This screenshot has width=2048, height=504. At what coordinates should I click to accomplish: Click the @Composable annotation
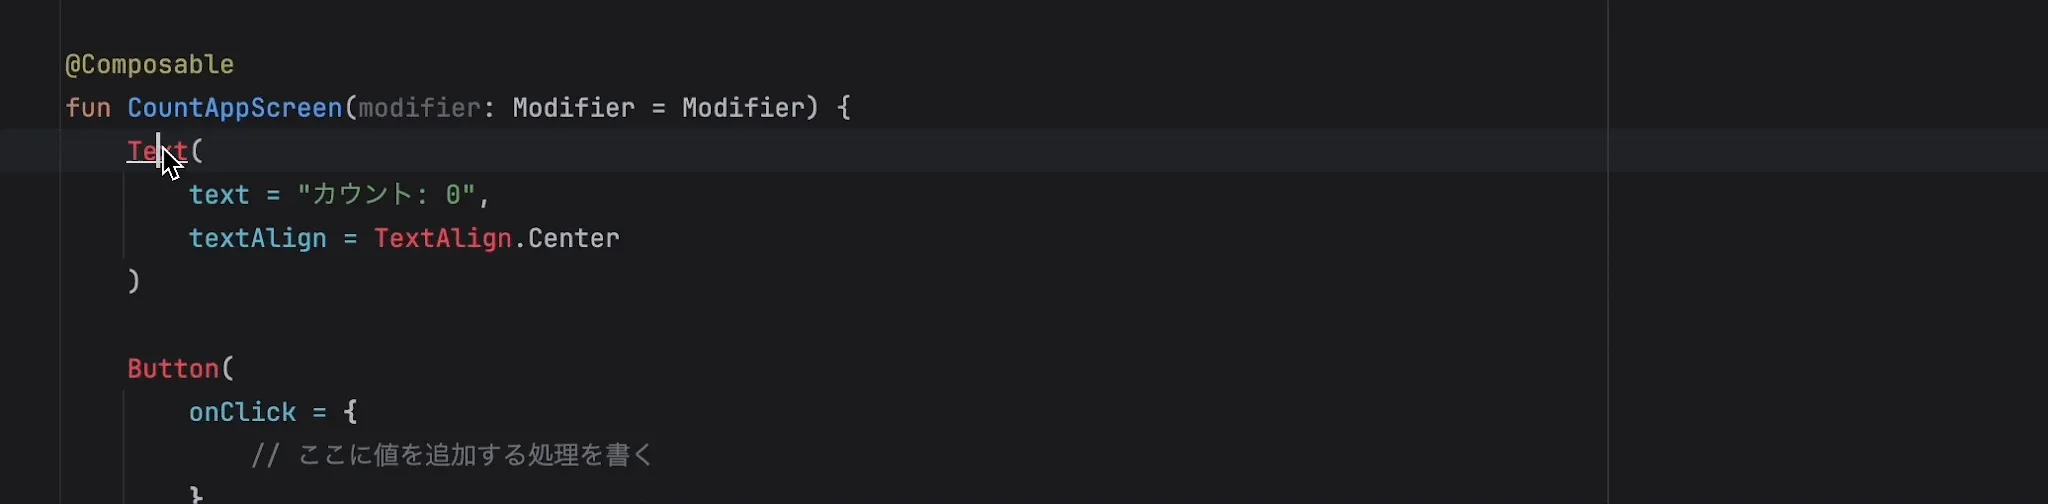(150, 65)
